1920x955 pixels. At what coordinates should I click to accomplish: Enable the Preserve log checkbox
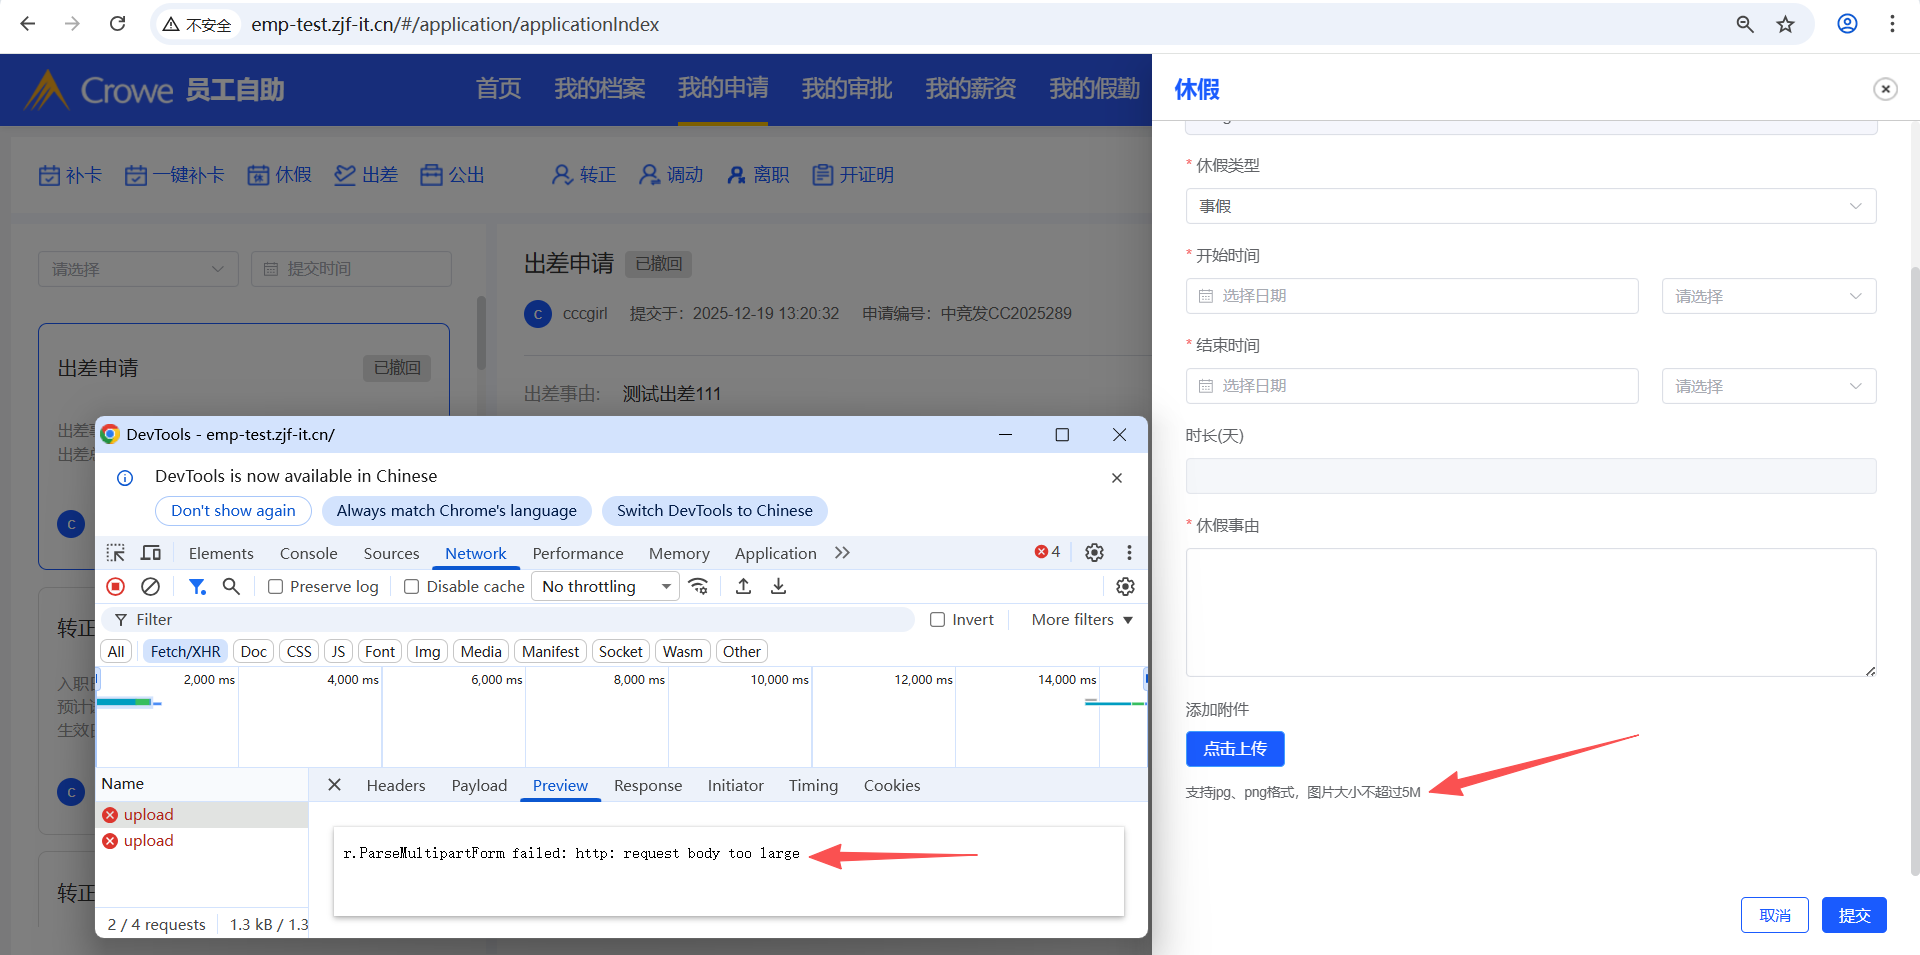(x=276, y=587)
